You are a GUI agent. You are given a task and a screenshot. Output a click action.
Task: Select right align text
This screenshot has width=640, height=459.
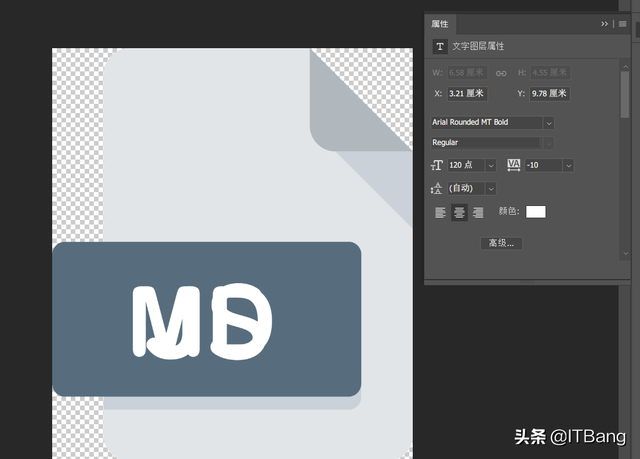tap(478, 213)
